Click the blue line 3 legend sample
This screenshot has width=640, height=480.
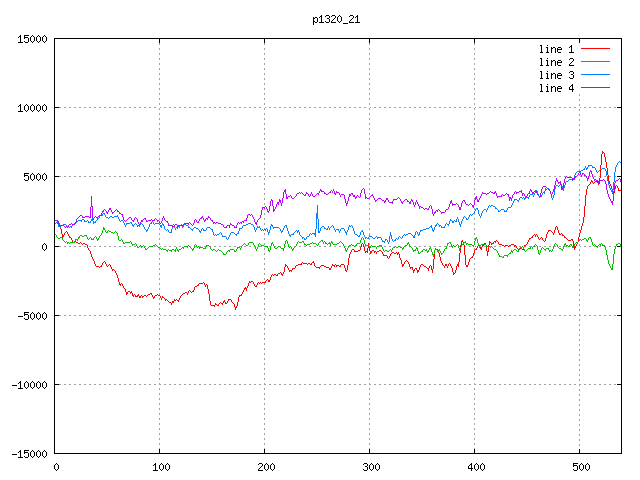[595, 75]
